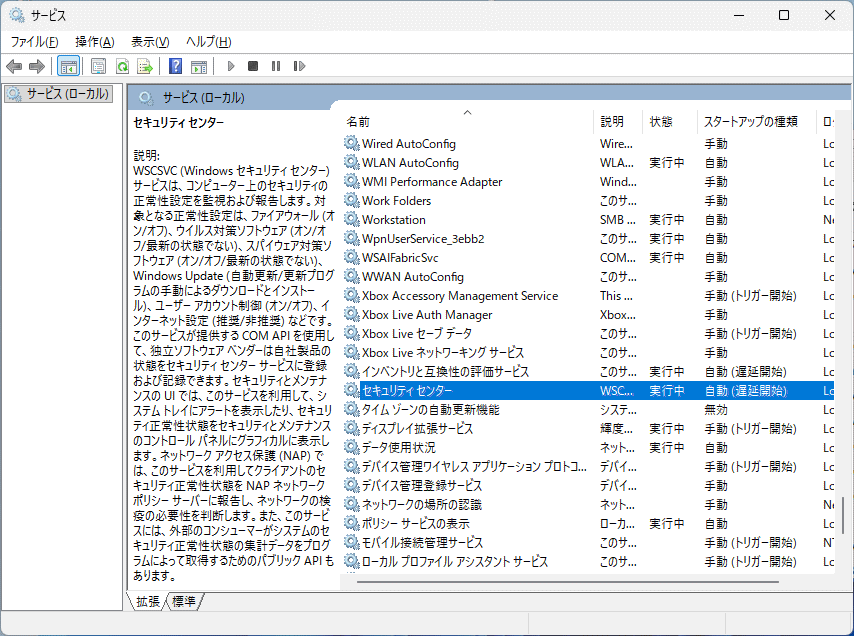Maximize the サービス window
Screen dimensions: 854x636
pyautogui.click(x=784, y=15)
